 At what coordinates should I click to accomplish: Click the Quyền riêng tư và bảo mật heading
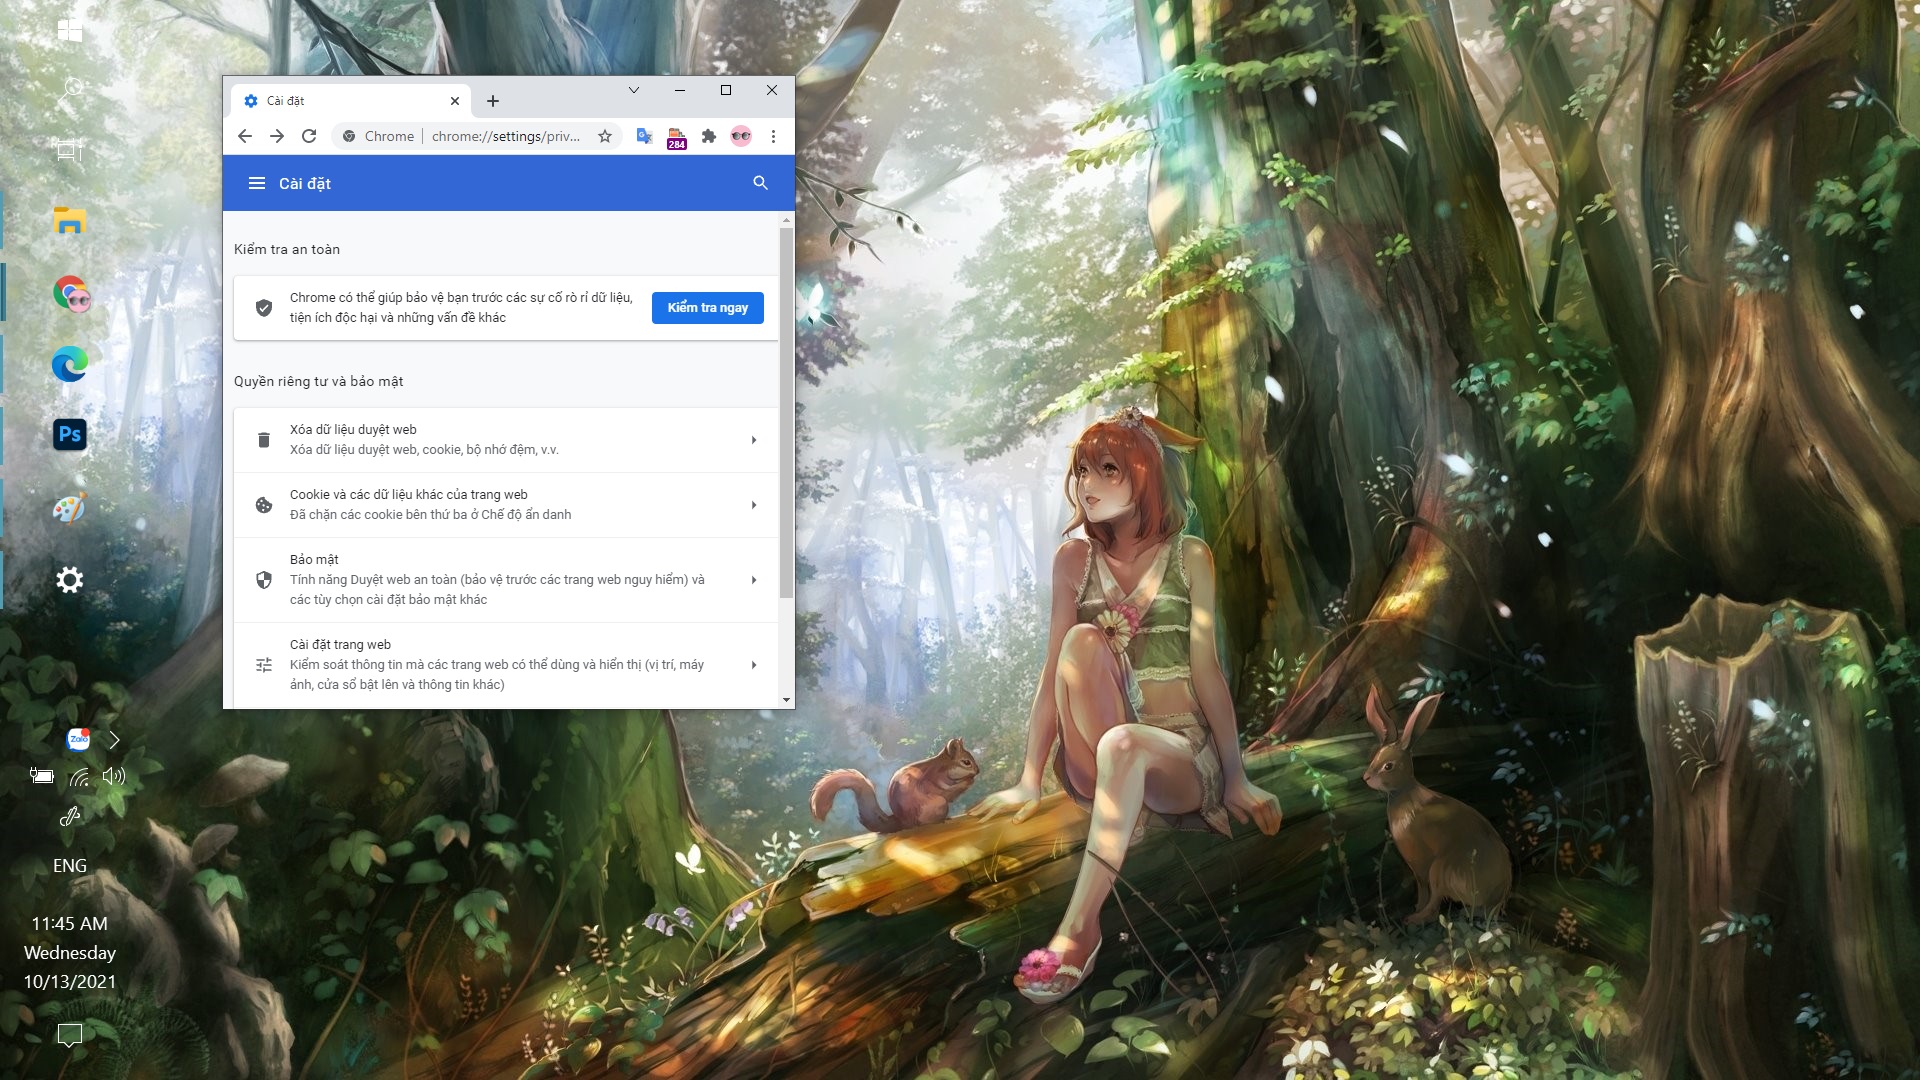pyautogui.click(x=319, y=381)
